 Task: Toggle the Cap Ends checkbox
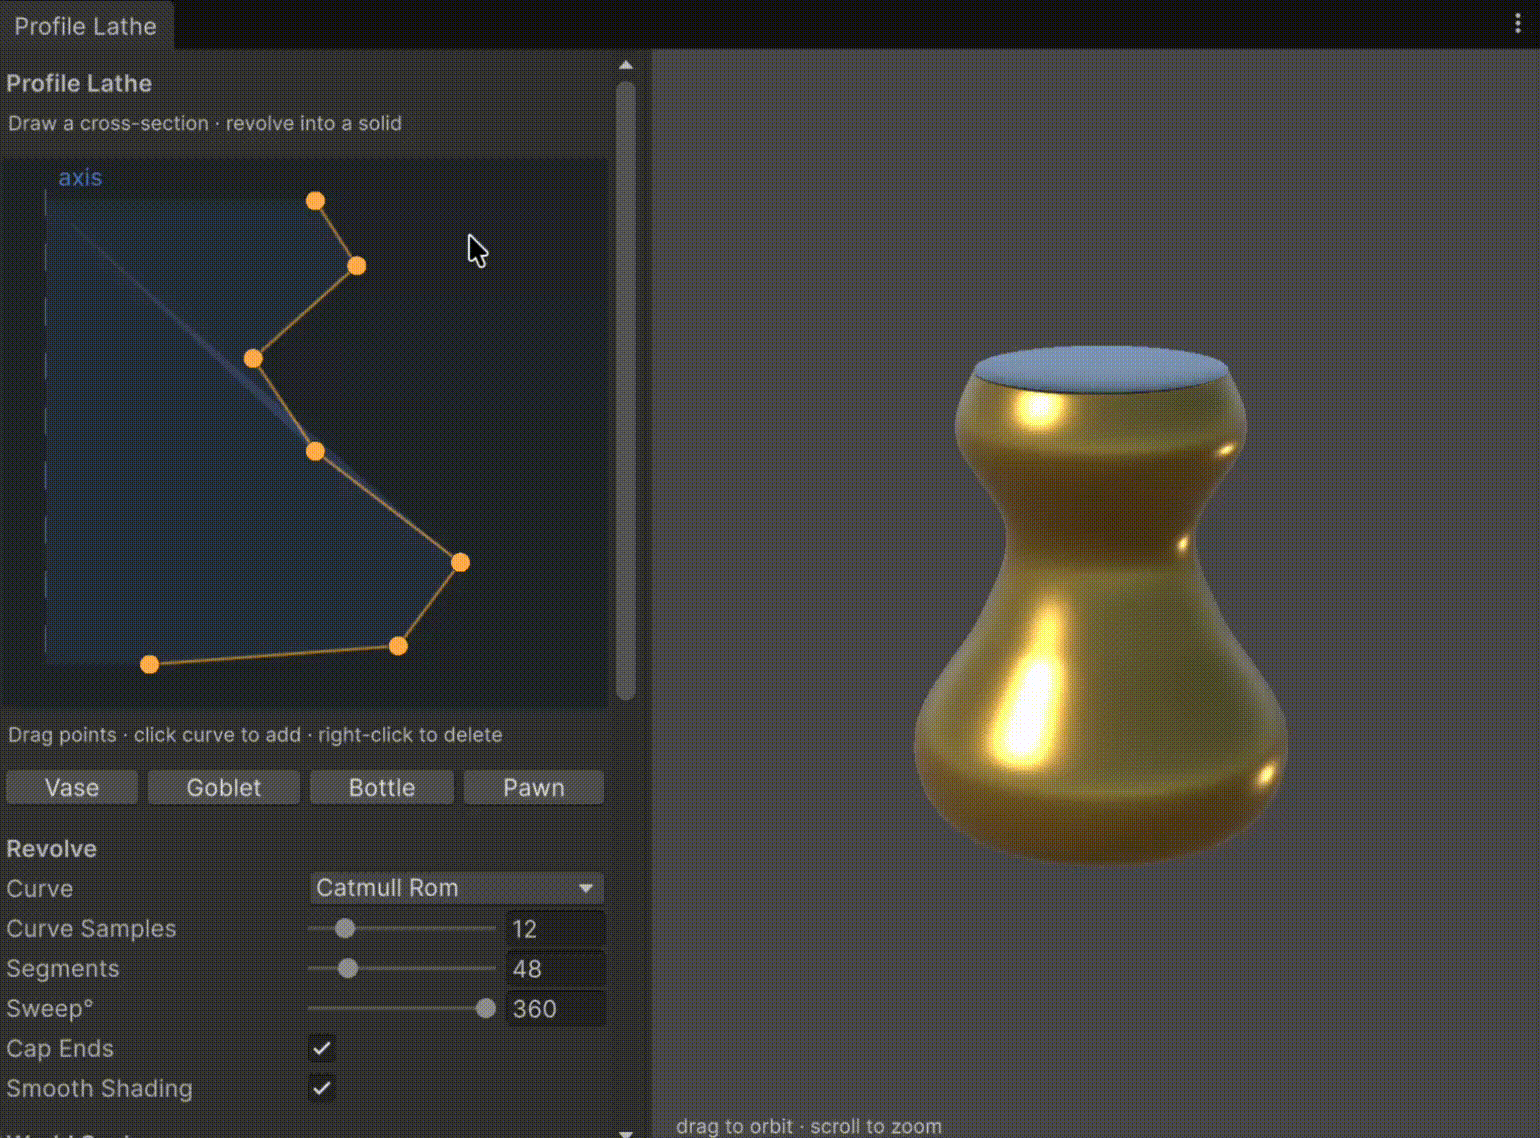coord(322,1048)
